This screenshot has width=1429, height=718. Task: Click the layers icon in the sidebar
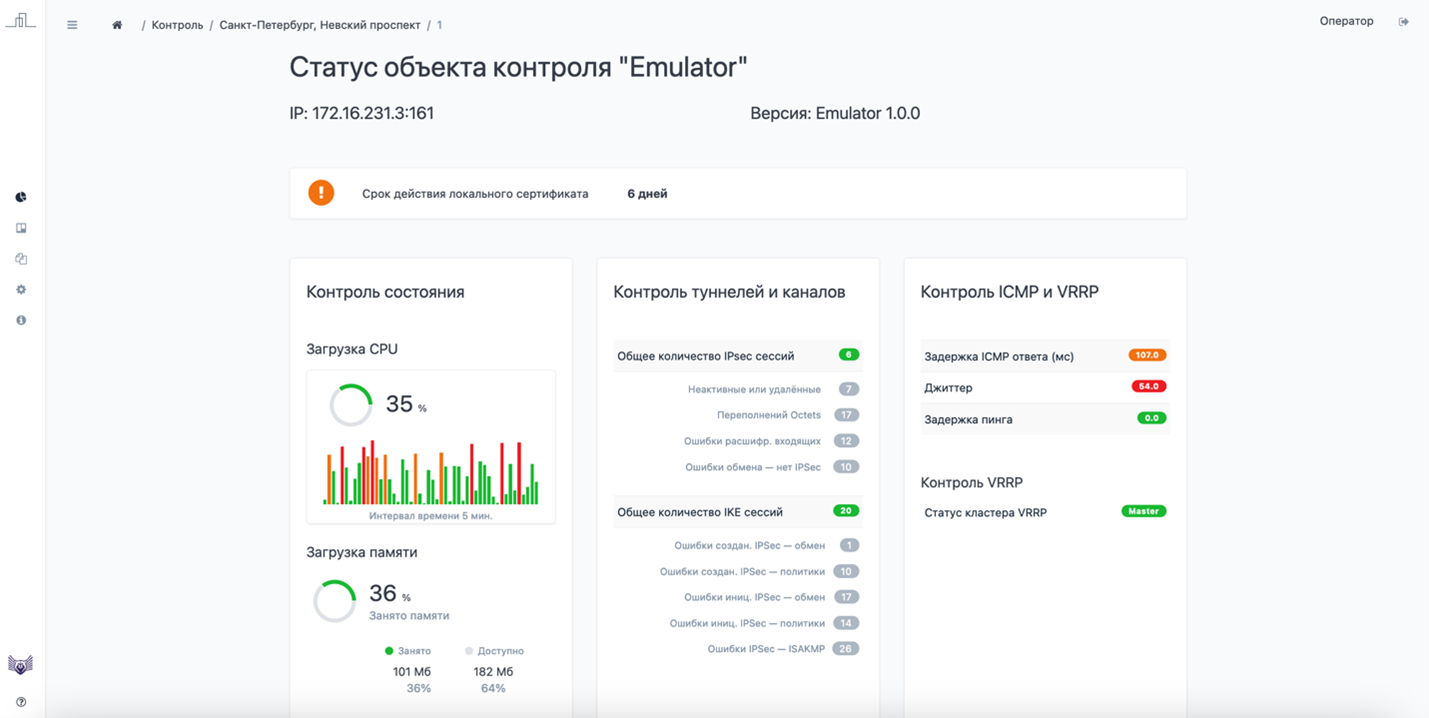pyautogui.click(x=20, y=258)
